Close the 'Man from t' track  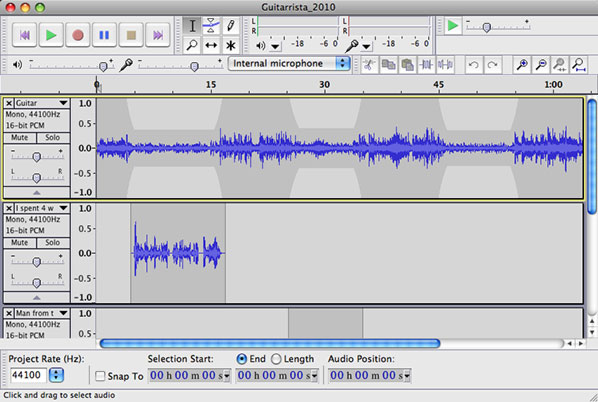(9, 313)
